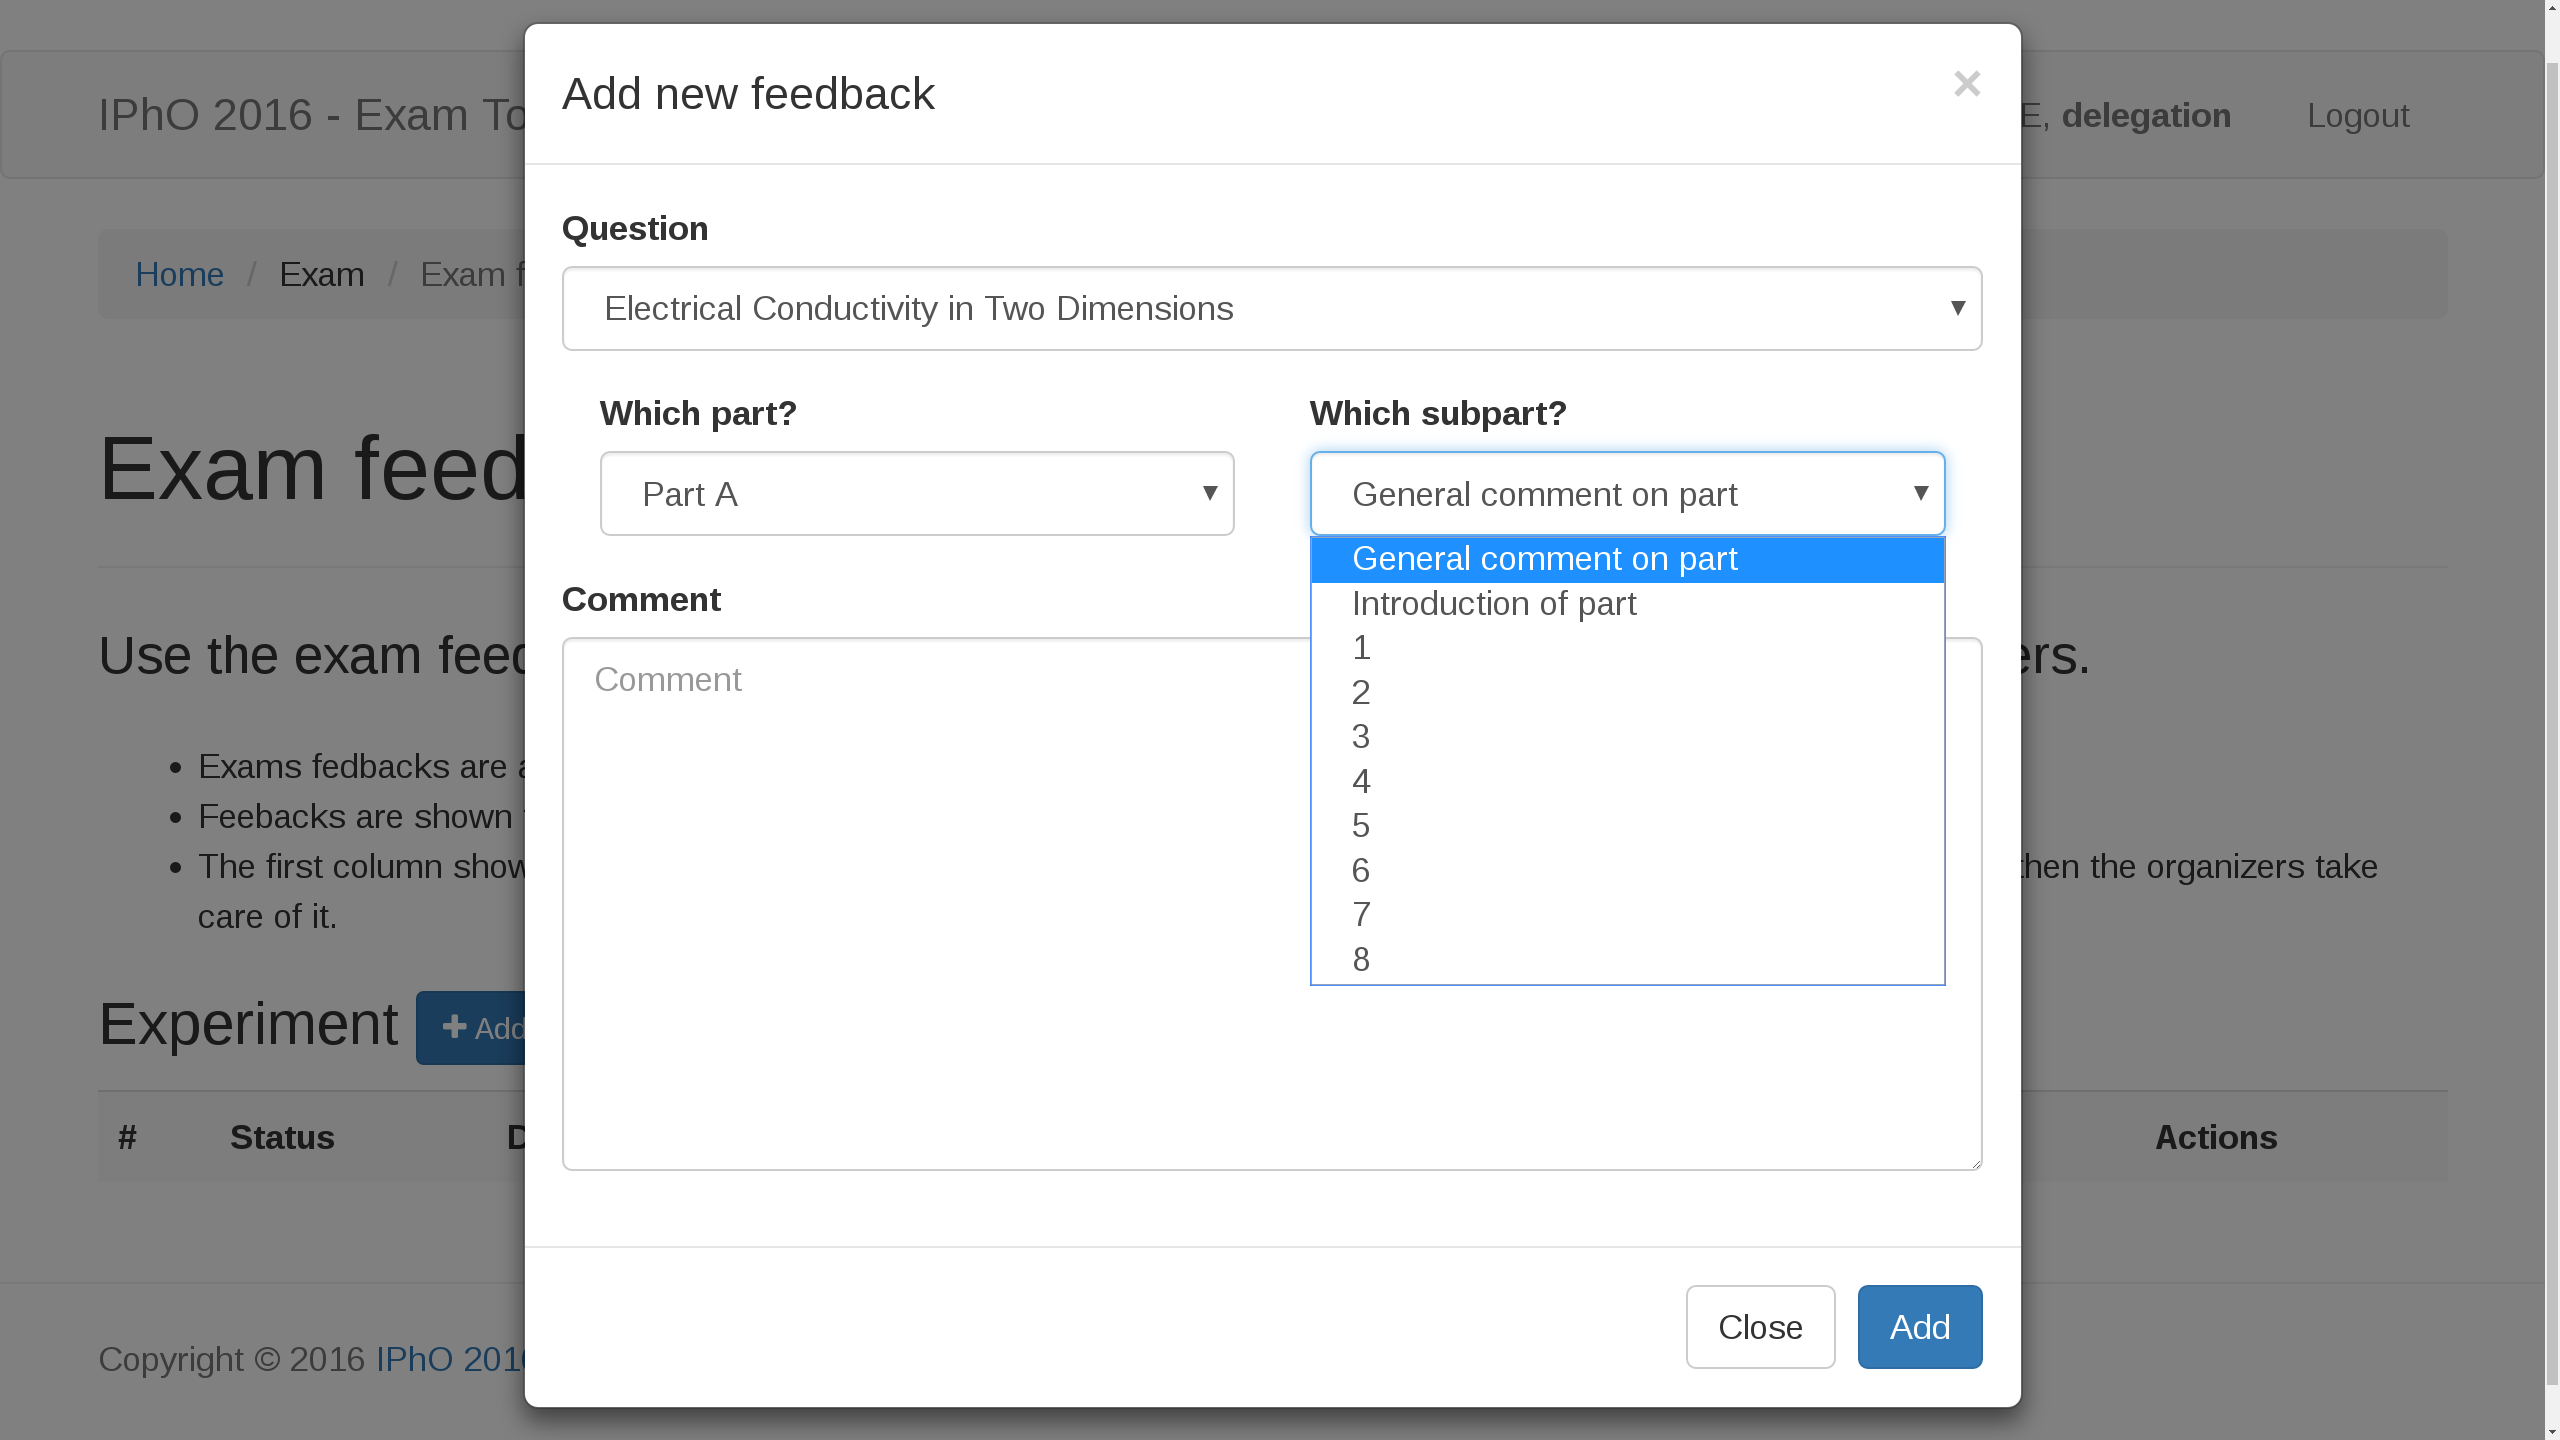Screen dimensions: 2560x1440
Task: Click the Add button to submit feedback
Action: click(1918, 1326)
